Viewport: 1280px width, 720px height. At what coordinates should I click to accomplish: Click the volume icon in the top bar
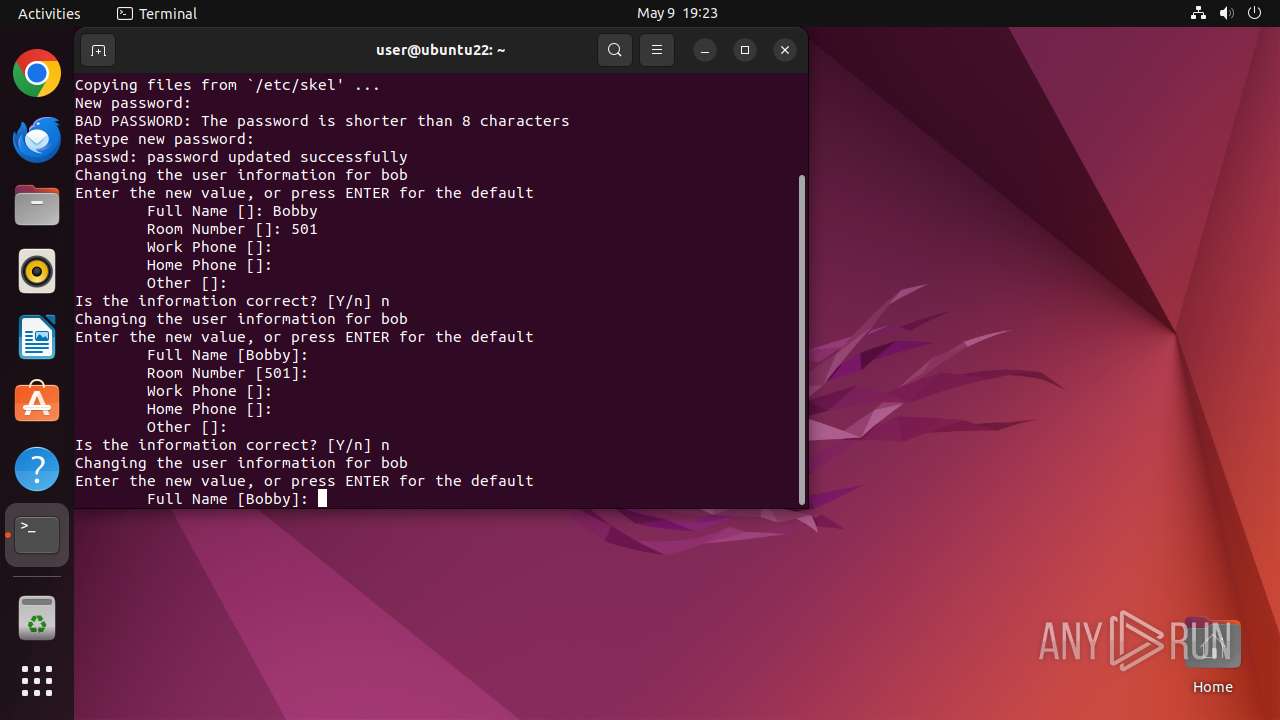(1226, 13)
